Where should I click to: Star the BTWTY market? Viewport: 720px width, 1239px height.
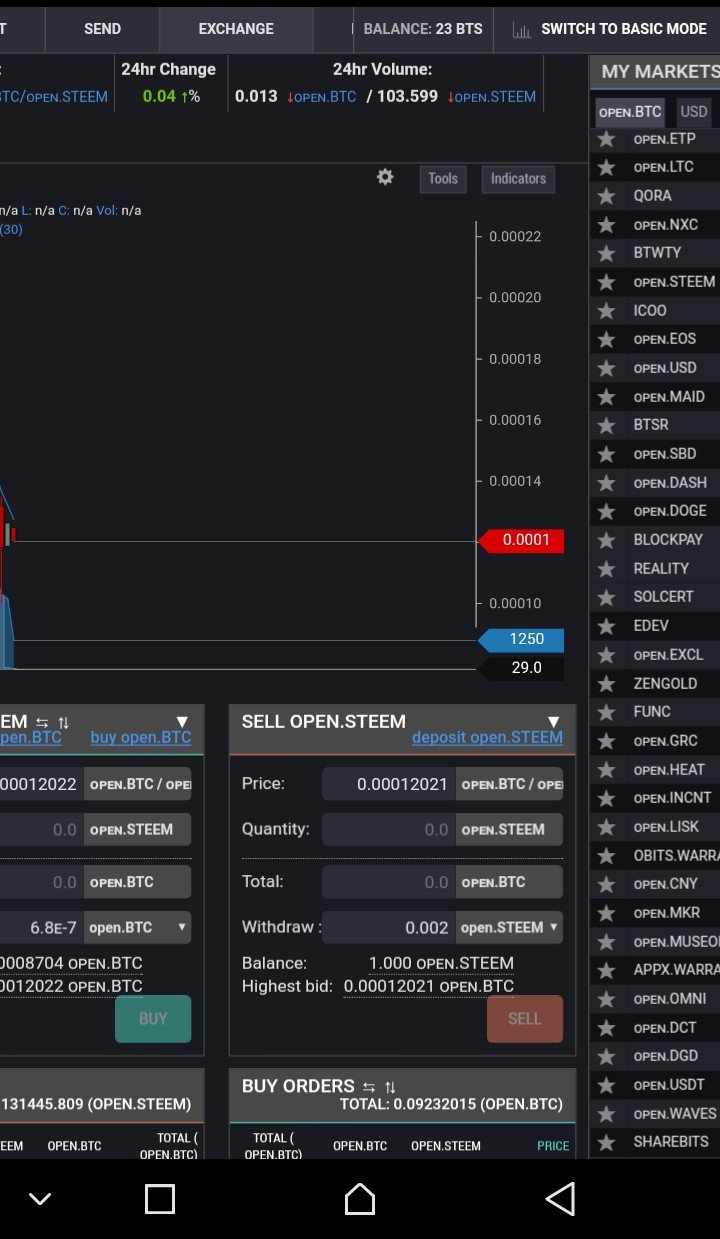pyautogui.click(x=606, y=253)
